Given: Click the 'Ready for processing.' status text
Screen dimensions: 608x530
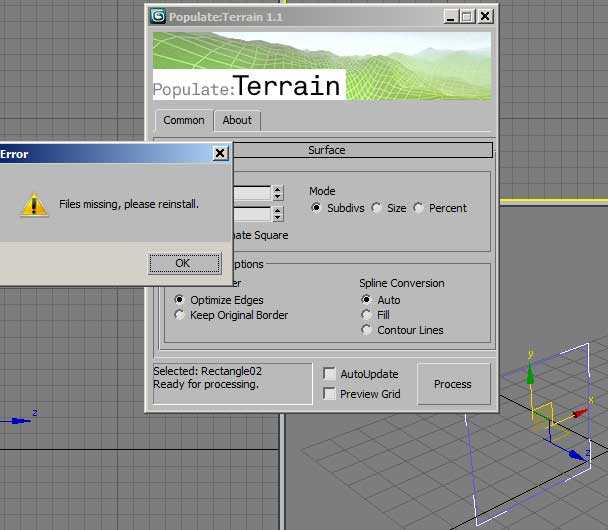Looking at the screenshot, I should pos(206,384).
